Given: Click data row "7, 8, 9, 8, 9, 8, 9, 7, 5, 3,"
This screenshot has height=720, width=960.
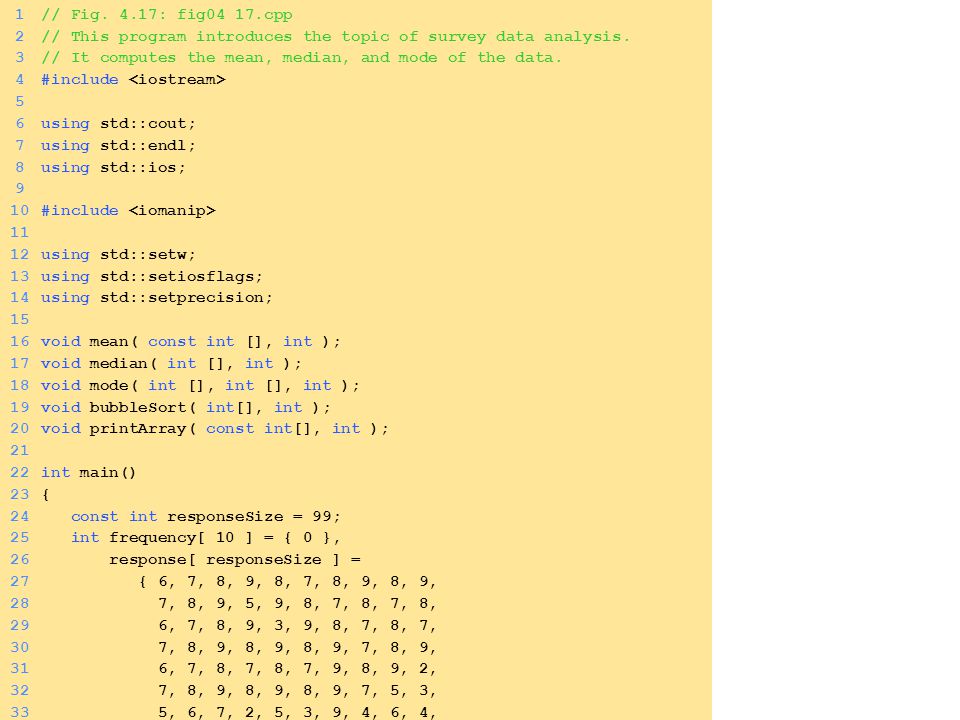Looking at the screenshot, I should [x=297, y=691].
